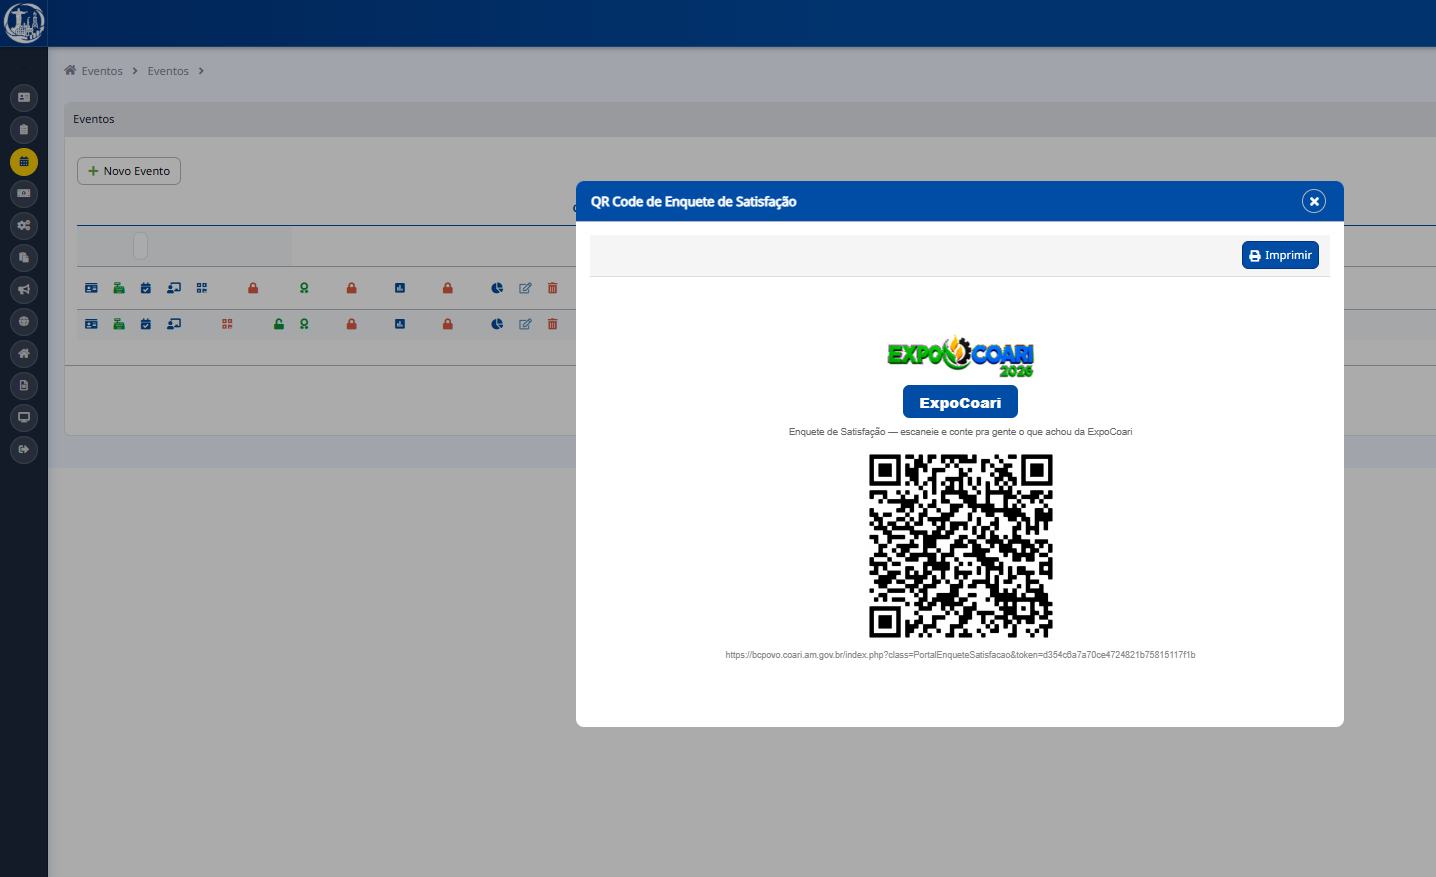Delete the second event row with trash icon

click(x=552, y=324)
